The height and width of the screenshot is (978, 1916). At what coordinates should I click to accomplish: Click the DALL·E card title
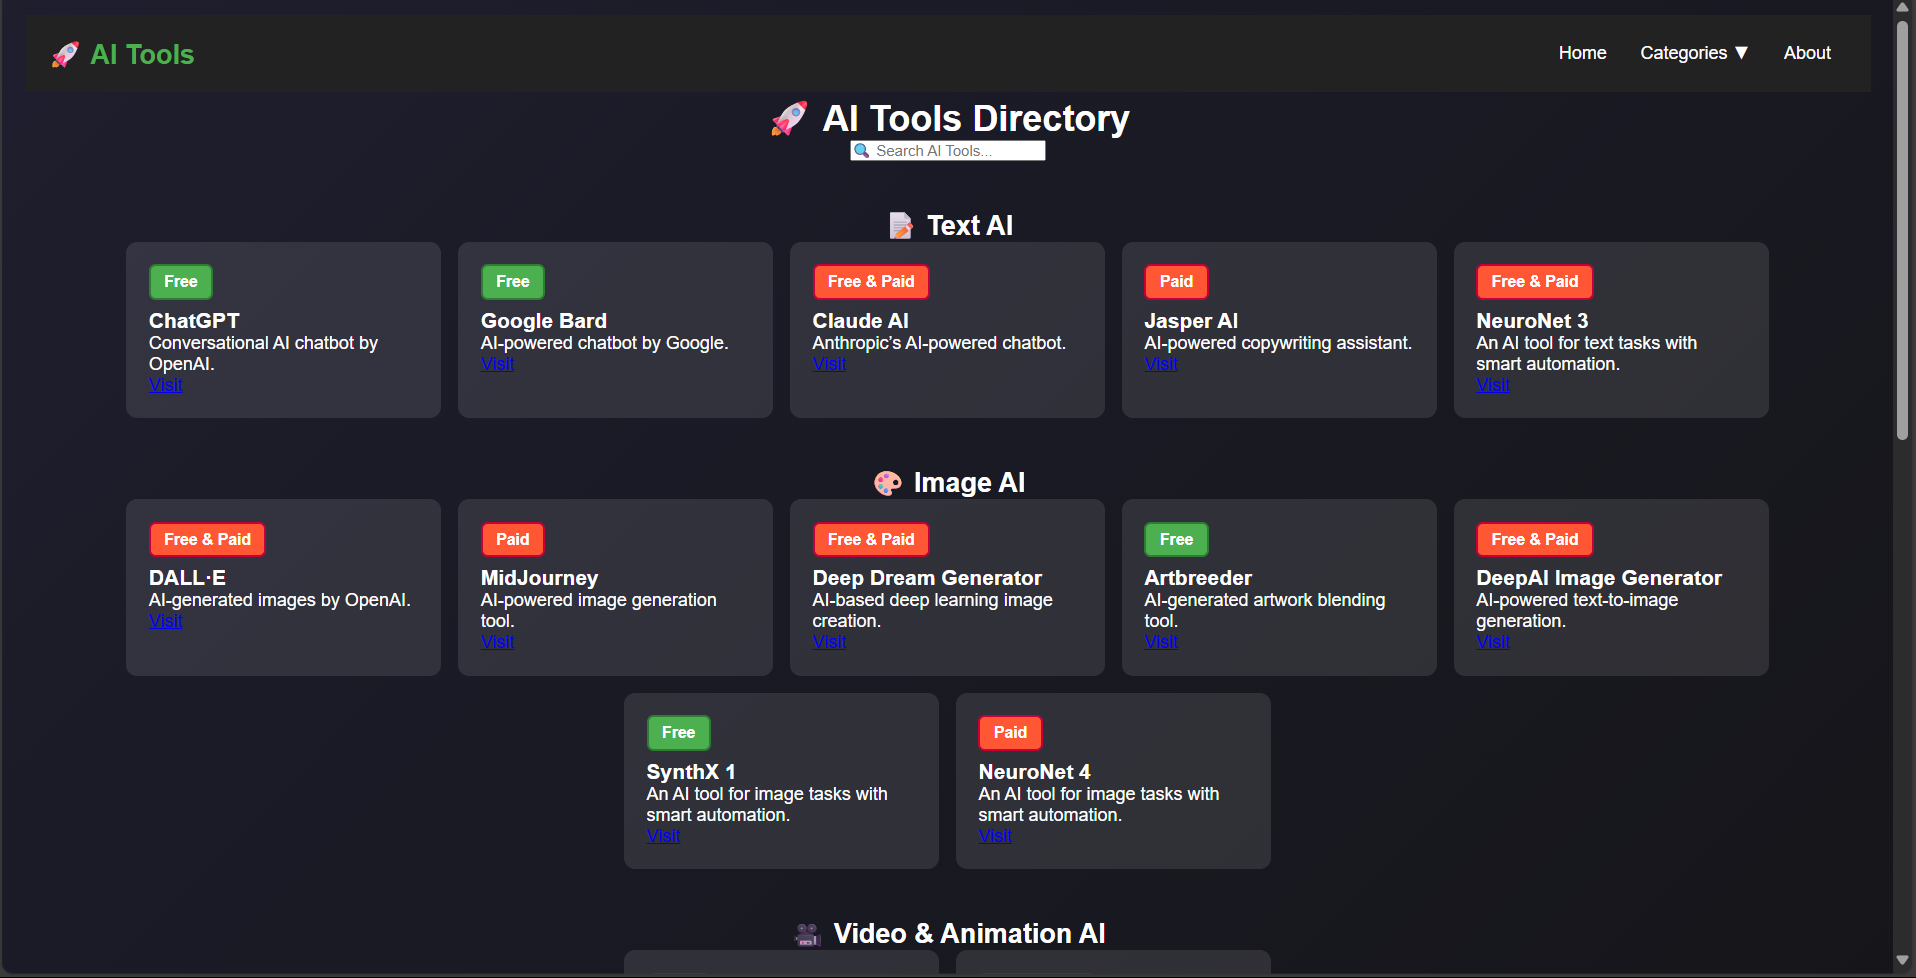tap(187, 578)
